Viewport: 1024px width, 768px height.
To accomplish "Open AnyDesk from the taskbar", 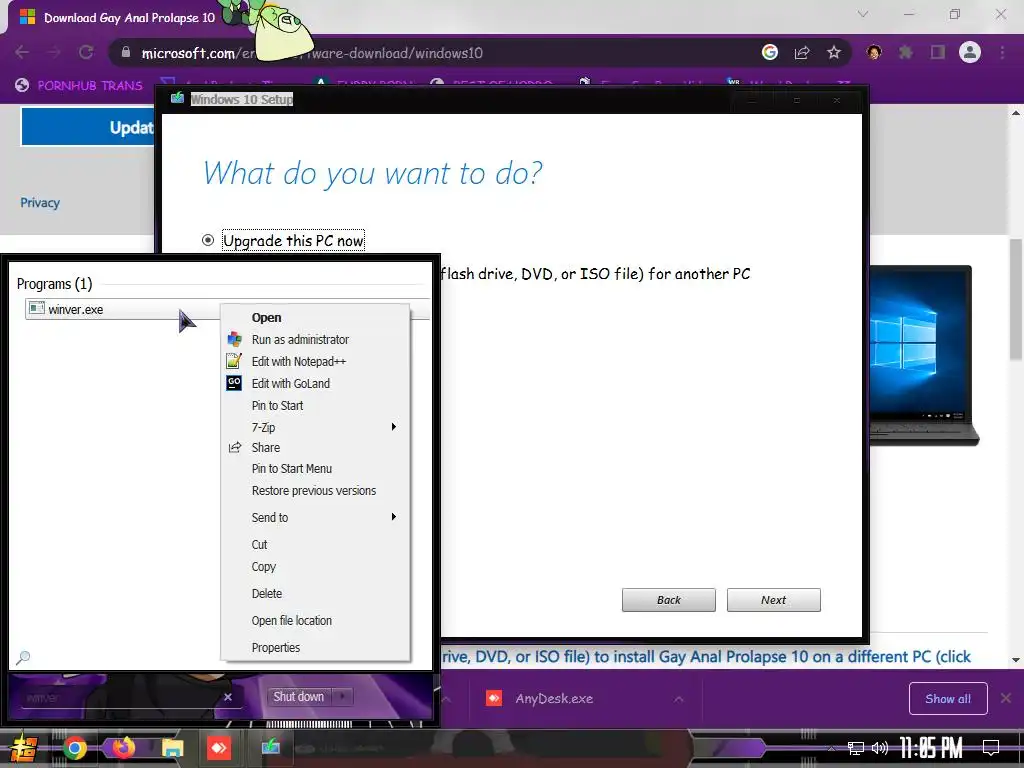I will 219,748.
